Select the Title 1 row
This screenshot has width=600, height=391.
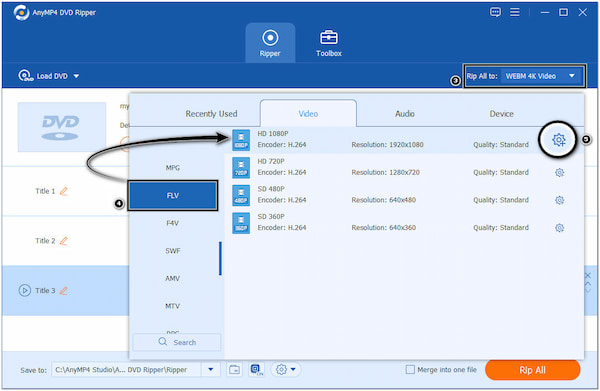coord(65,191)
